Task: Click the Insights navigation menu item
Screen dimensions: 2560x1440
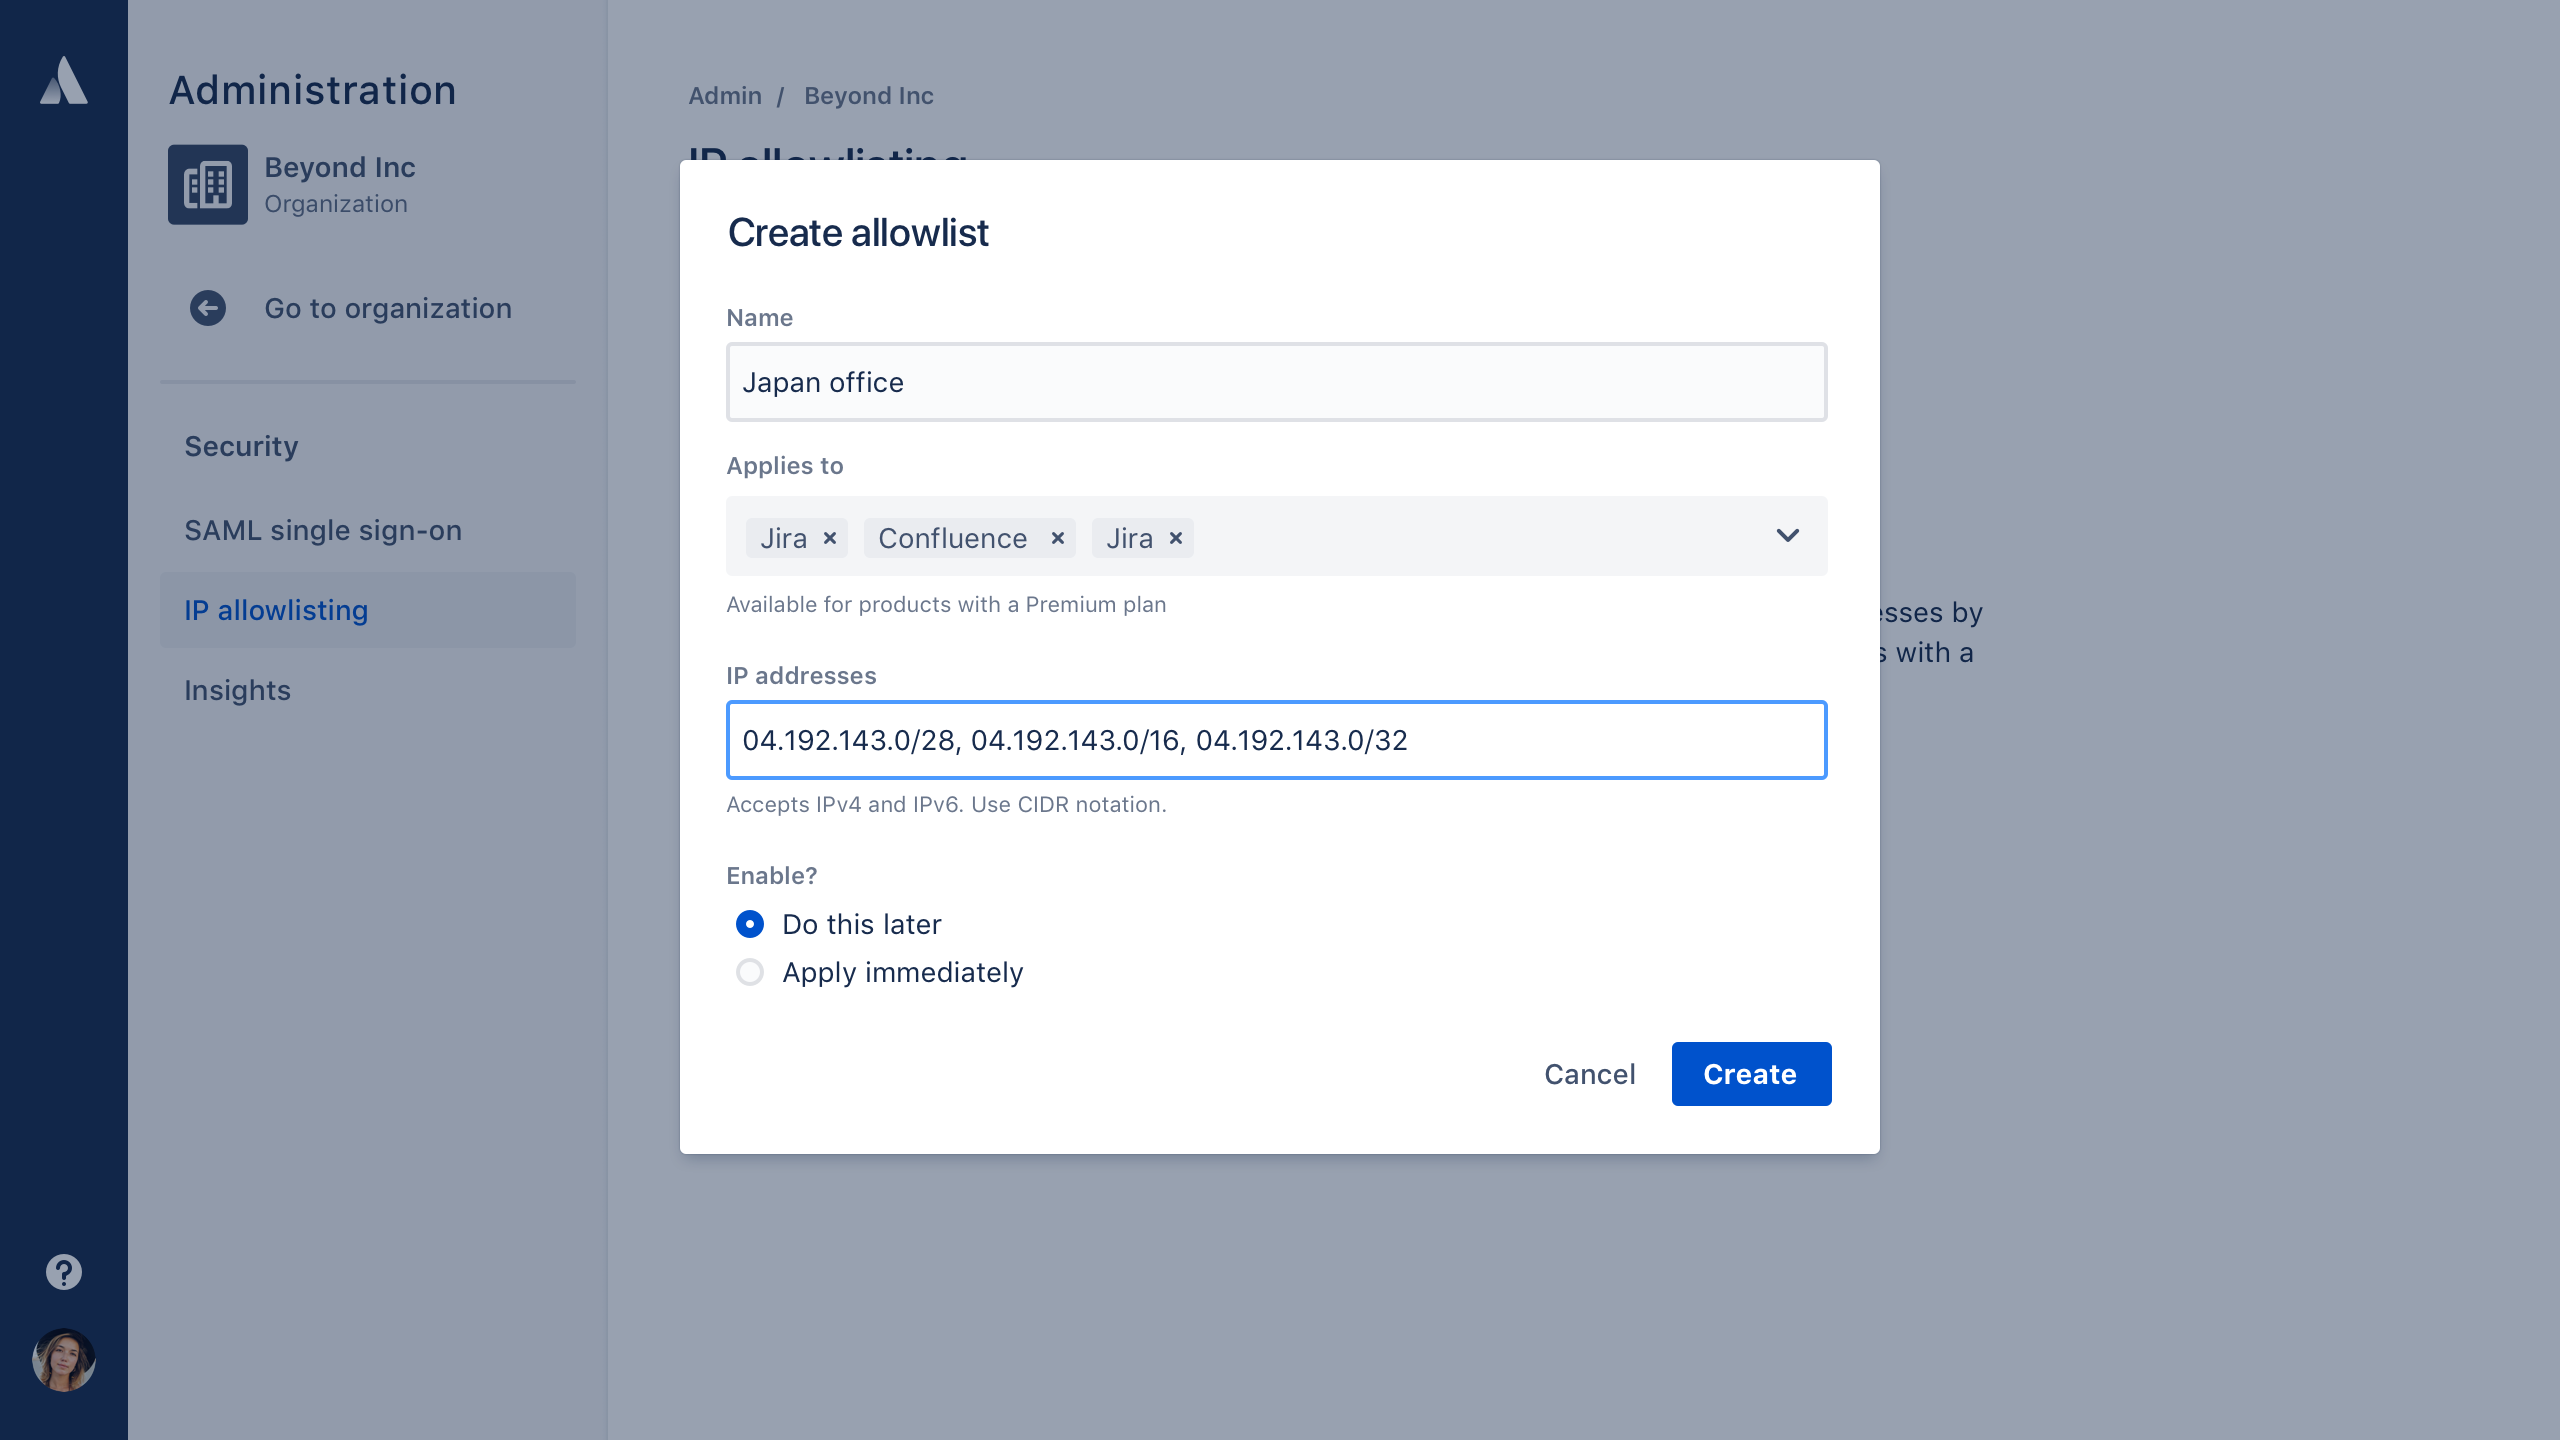Action: click(237, 689)
